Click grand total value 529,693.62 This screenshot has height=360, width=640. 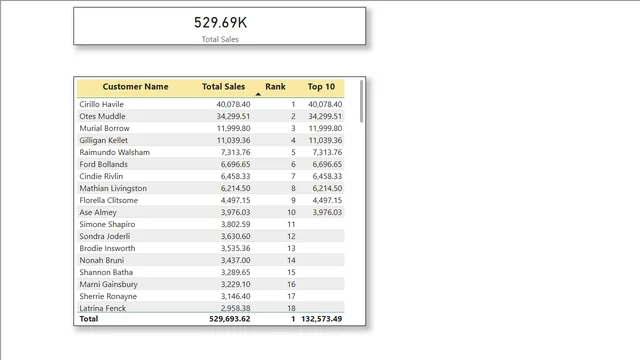click(230, 319)
